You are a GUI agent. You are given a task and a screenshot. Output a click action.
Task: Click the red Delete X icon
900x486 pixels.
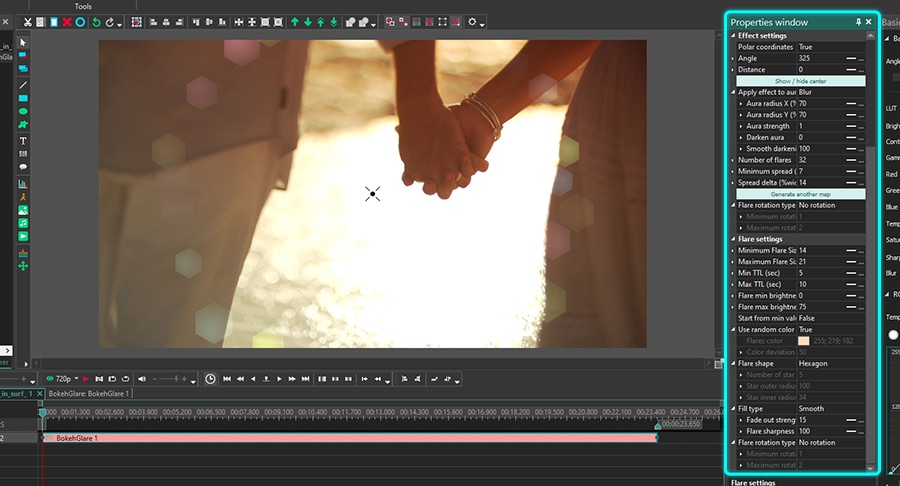(67, 22)
